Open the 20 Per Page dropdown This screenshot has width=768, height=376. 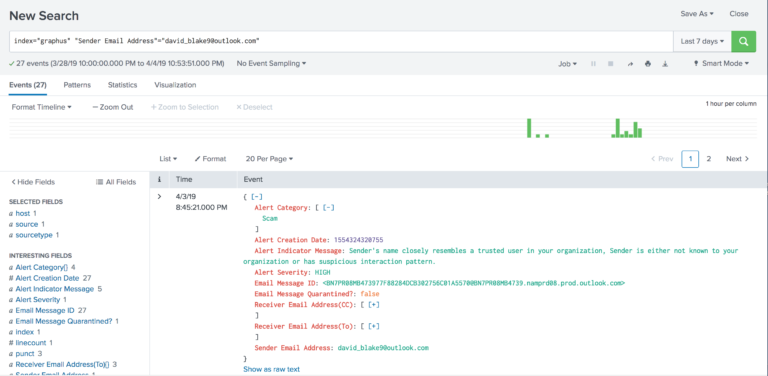coord(269,159)
